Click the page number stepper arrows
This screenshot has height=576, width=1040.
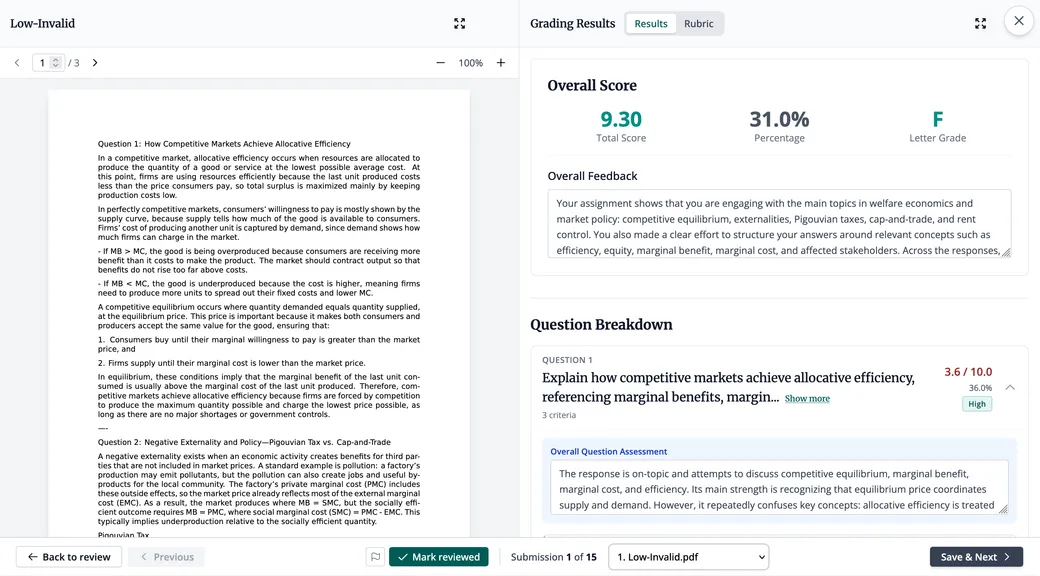(56, 63)
